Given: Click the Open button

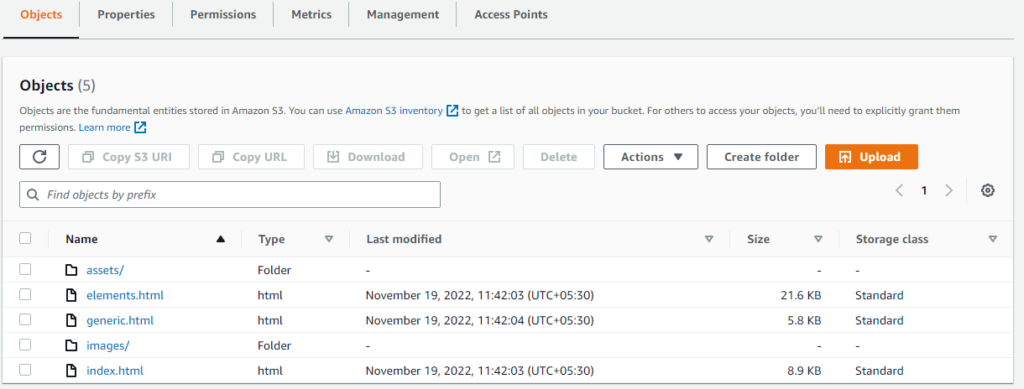Looking at the screenshot, I should coord(473,157).
